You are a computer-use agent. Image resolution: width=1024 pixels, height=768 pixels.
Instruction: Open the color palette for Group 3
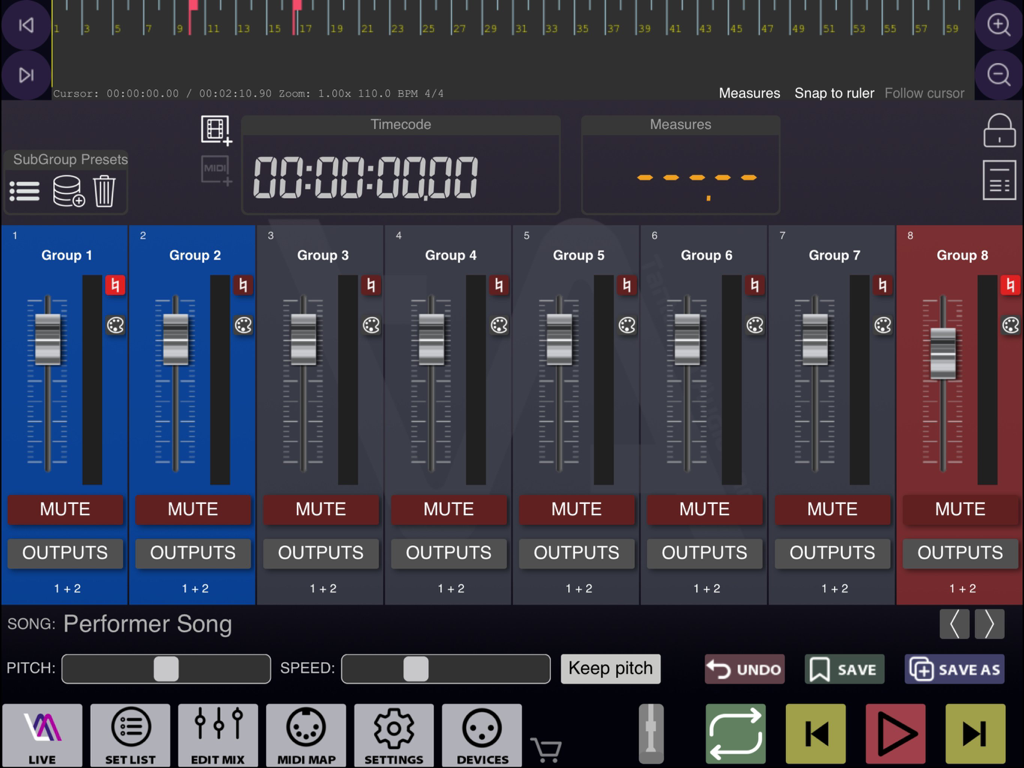point(371,325)
